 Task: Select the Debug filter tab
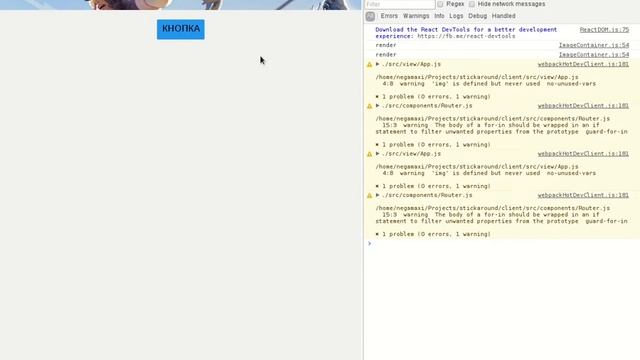[x=477, y=16]
